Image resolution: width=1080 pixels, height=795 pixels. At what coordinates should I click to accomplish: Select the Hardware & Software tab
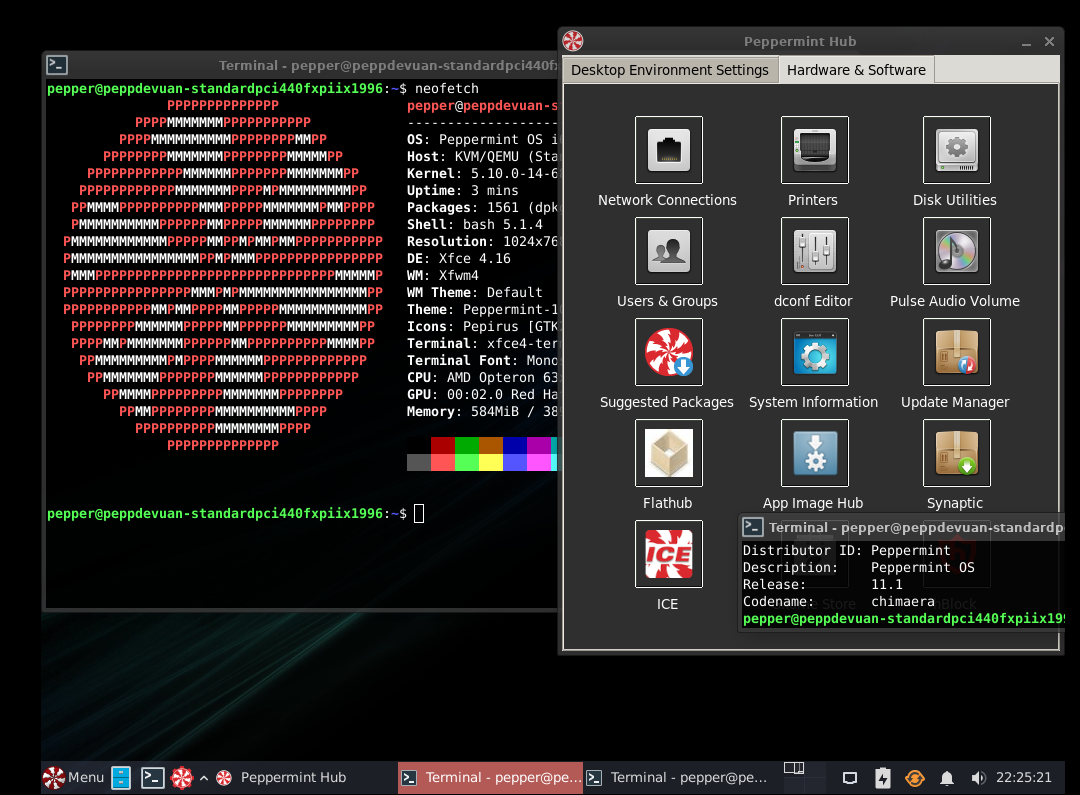(856, 70)
